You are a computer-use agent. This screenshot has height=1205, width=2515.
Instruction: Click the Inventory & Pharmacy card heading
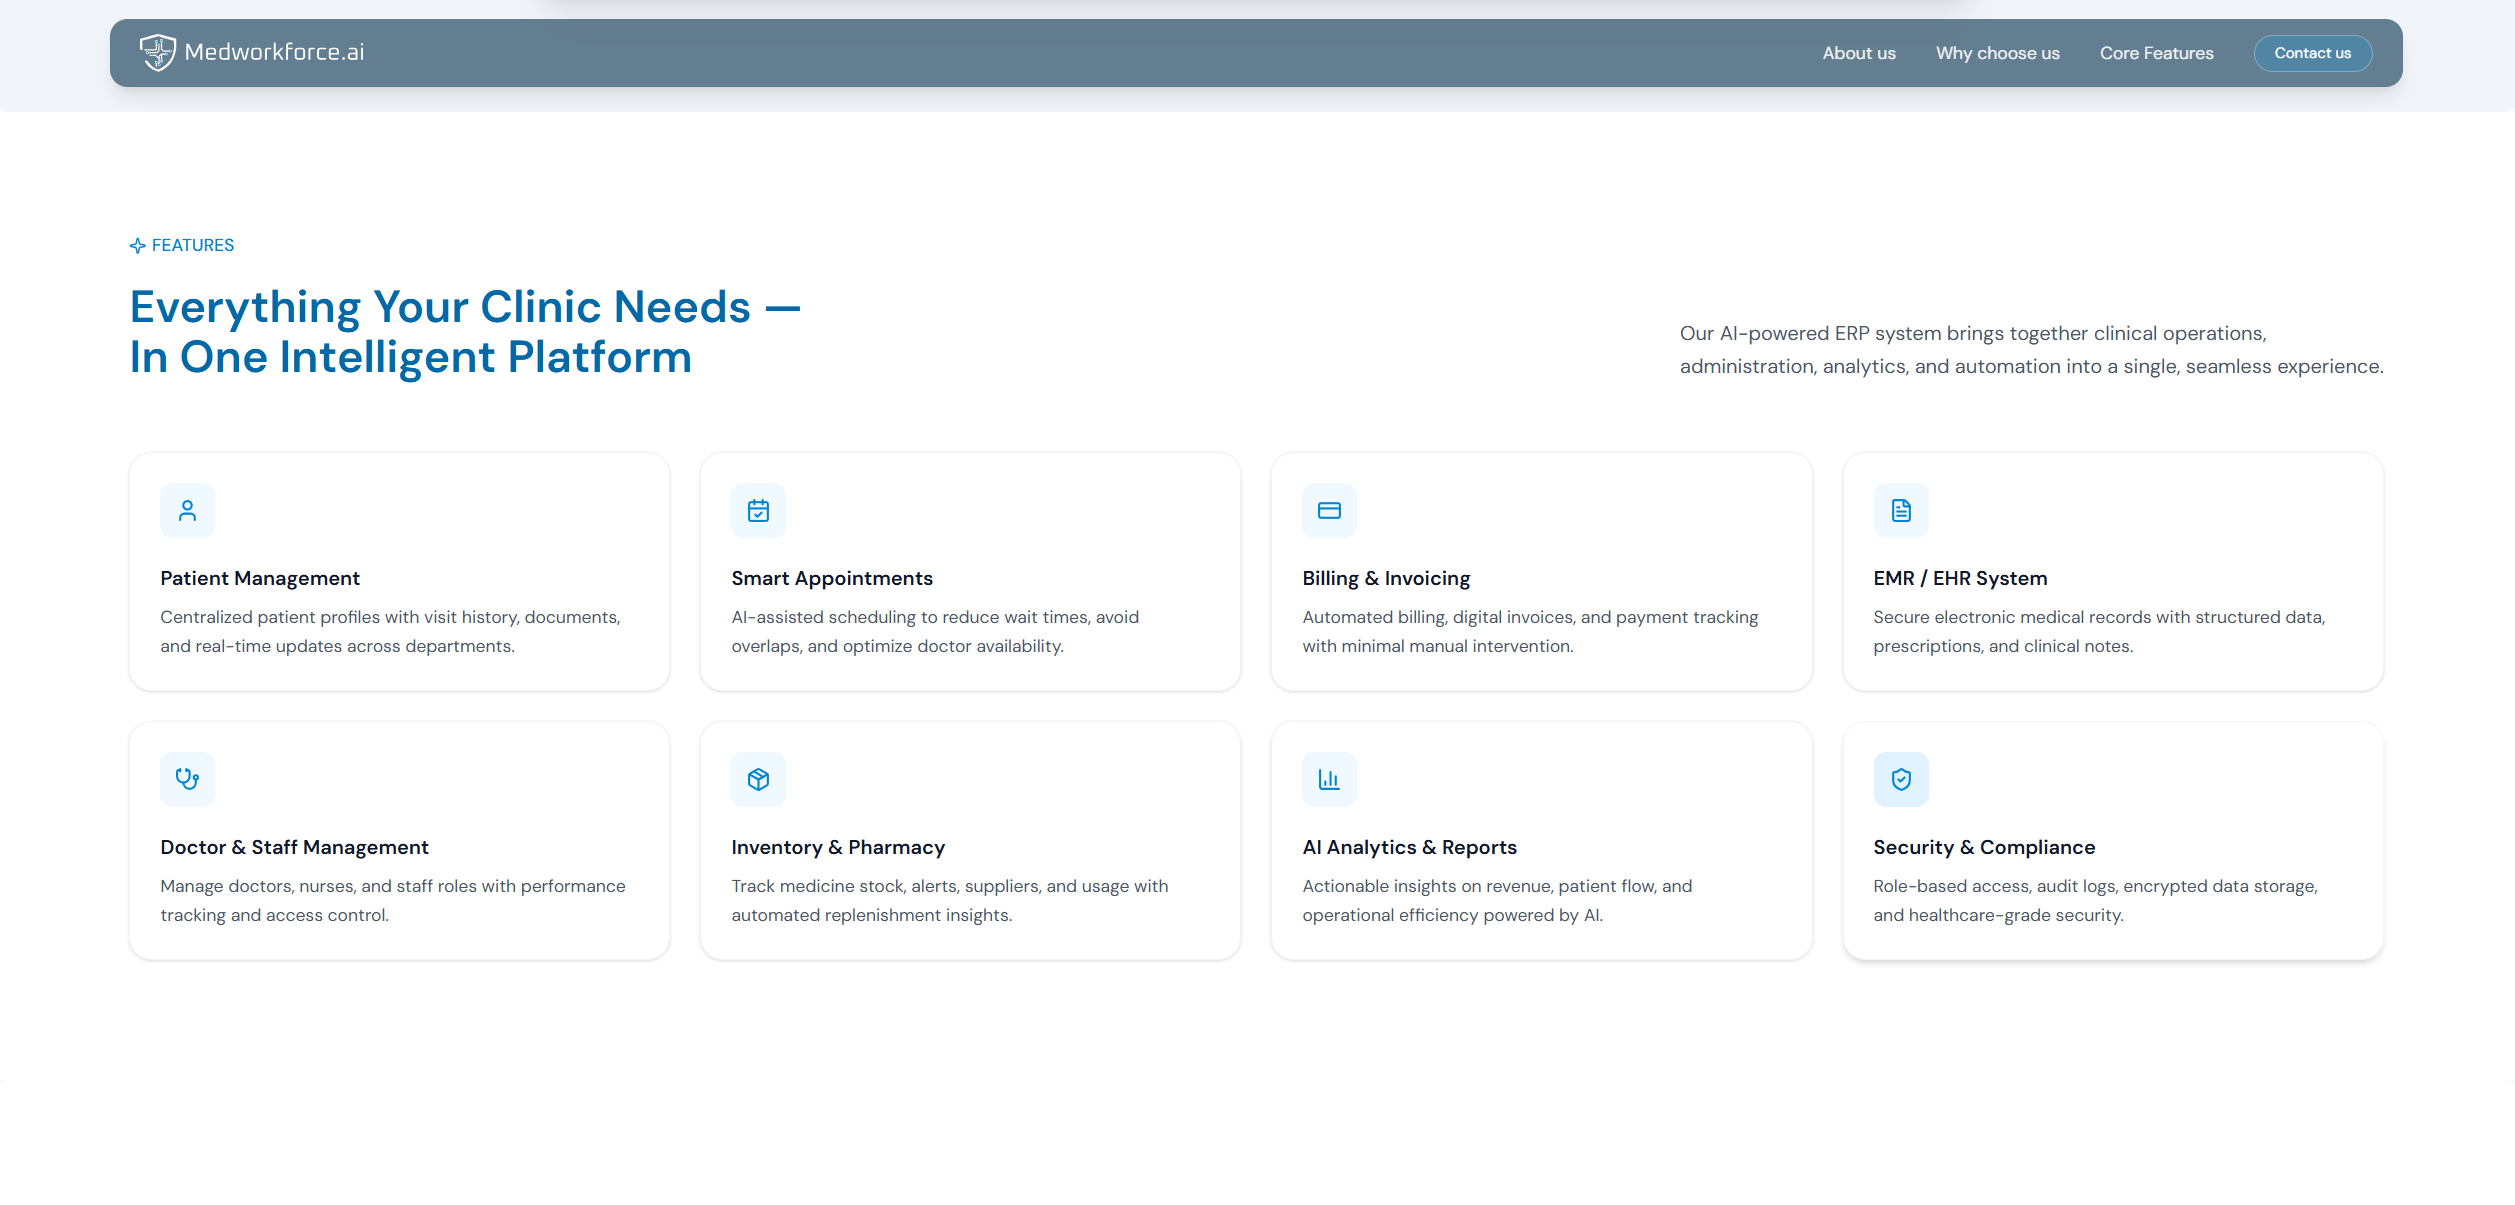coord(837,847)
